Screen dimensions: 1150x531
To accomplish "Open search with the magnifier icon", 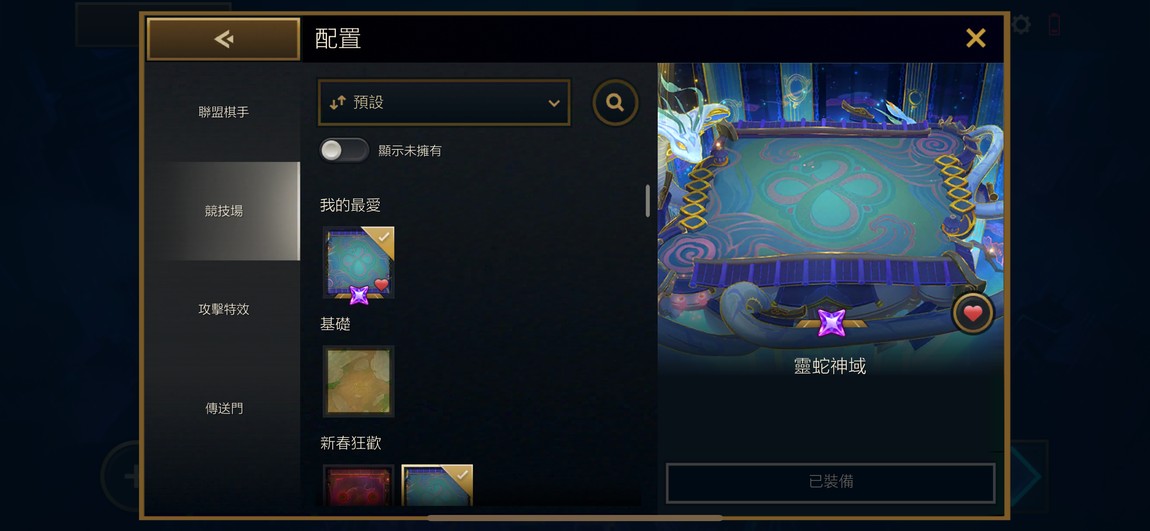I will (x=615, y=103).
